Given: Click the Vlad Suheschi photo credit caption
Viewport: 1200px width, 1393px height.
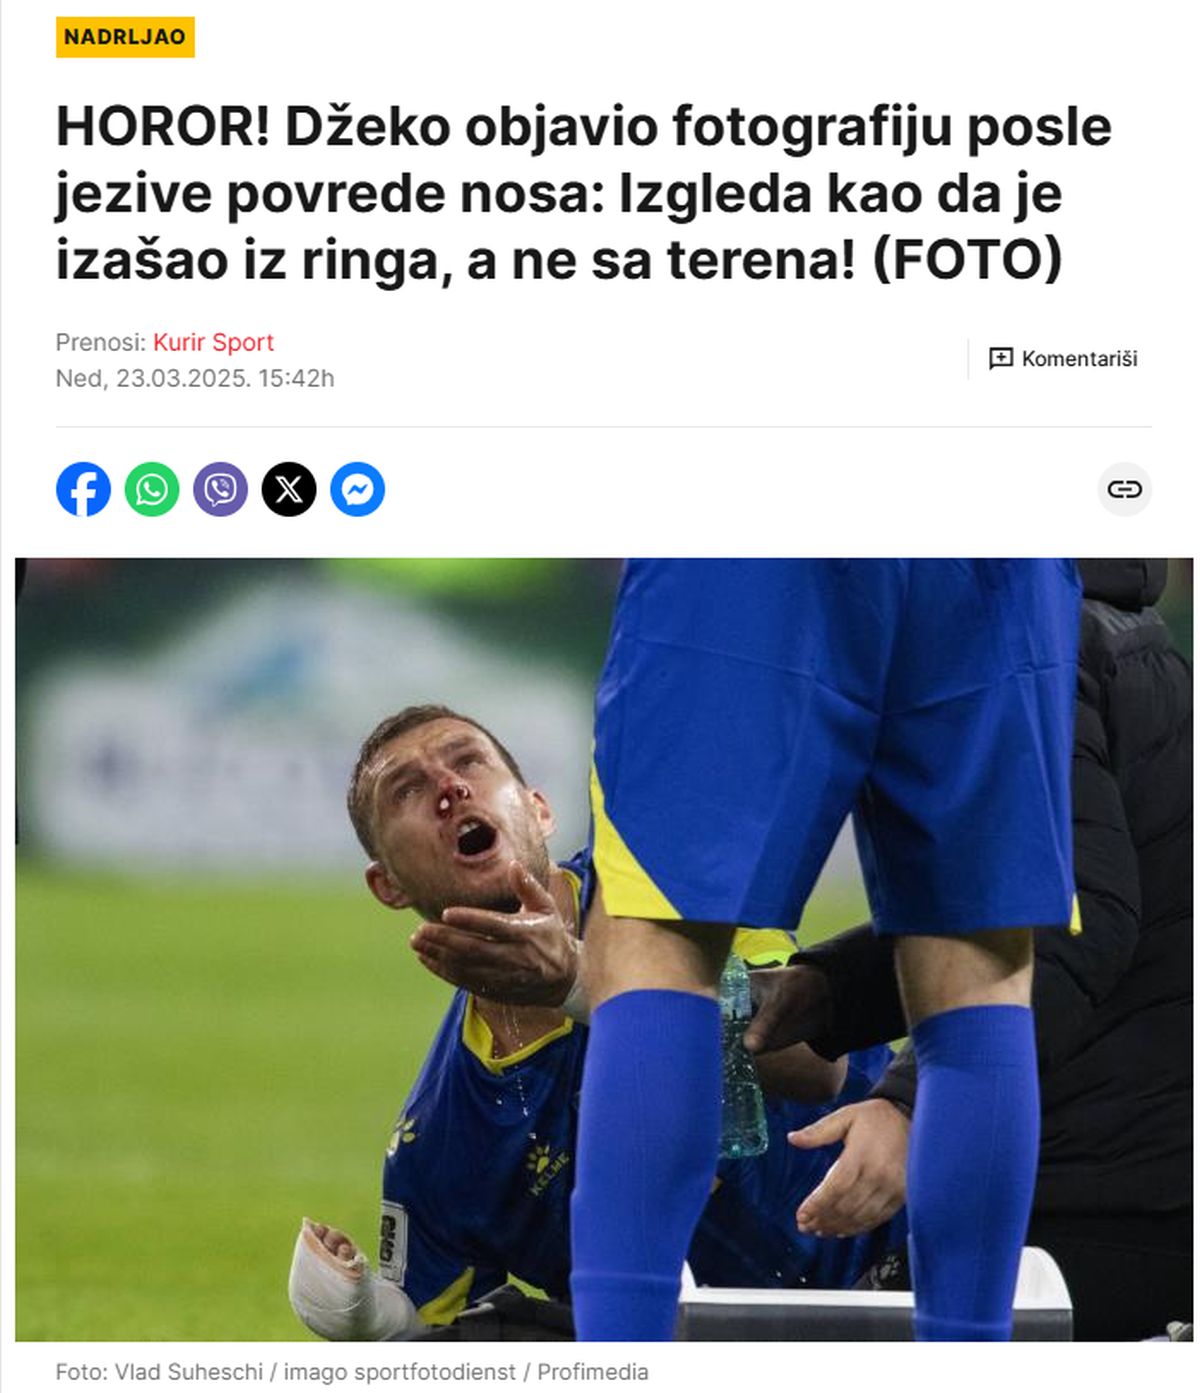Looking at the screenshot, I should click(x=352, y=1372).
